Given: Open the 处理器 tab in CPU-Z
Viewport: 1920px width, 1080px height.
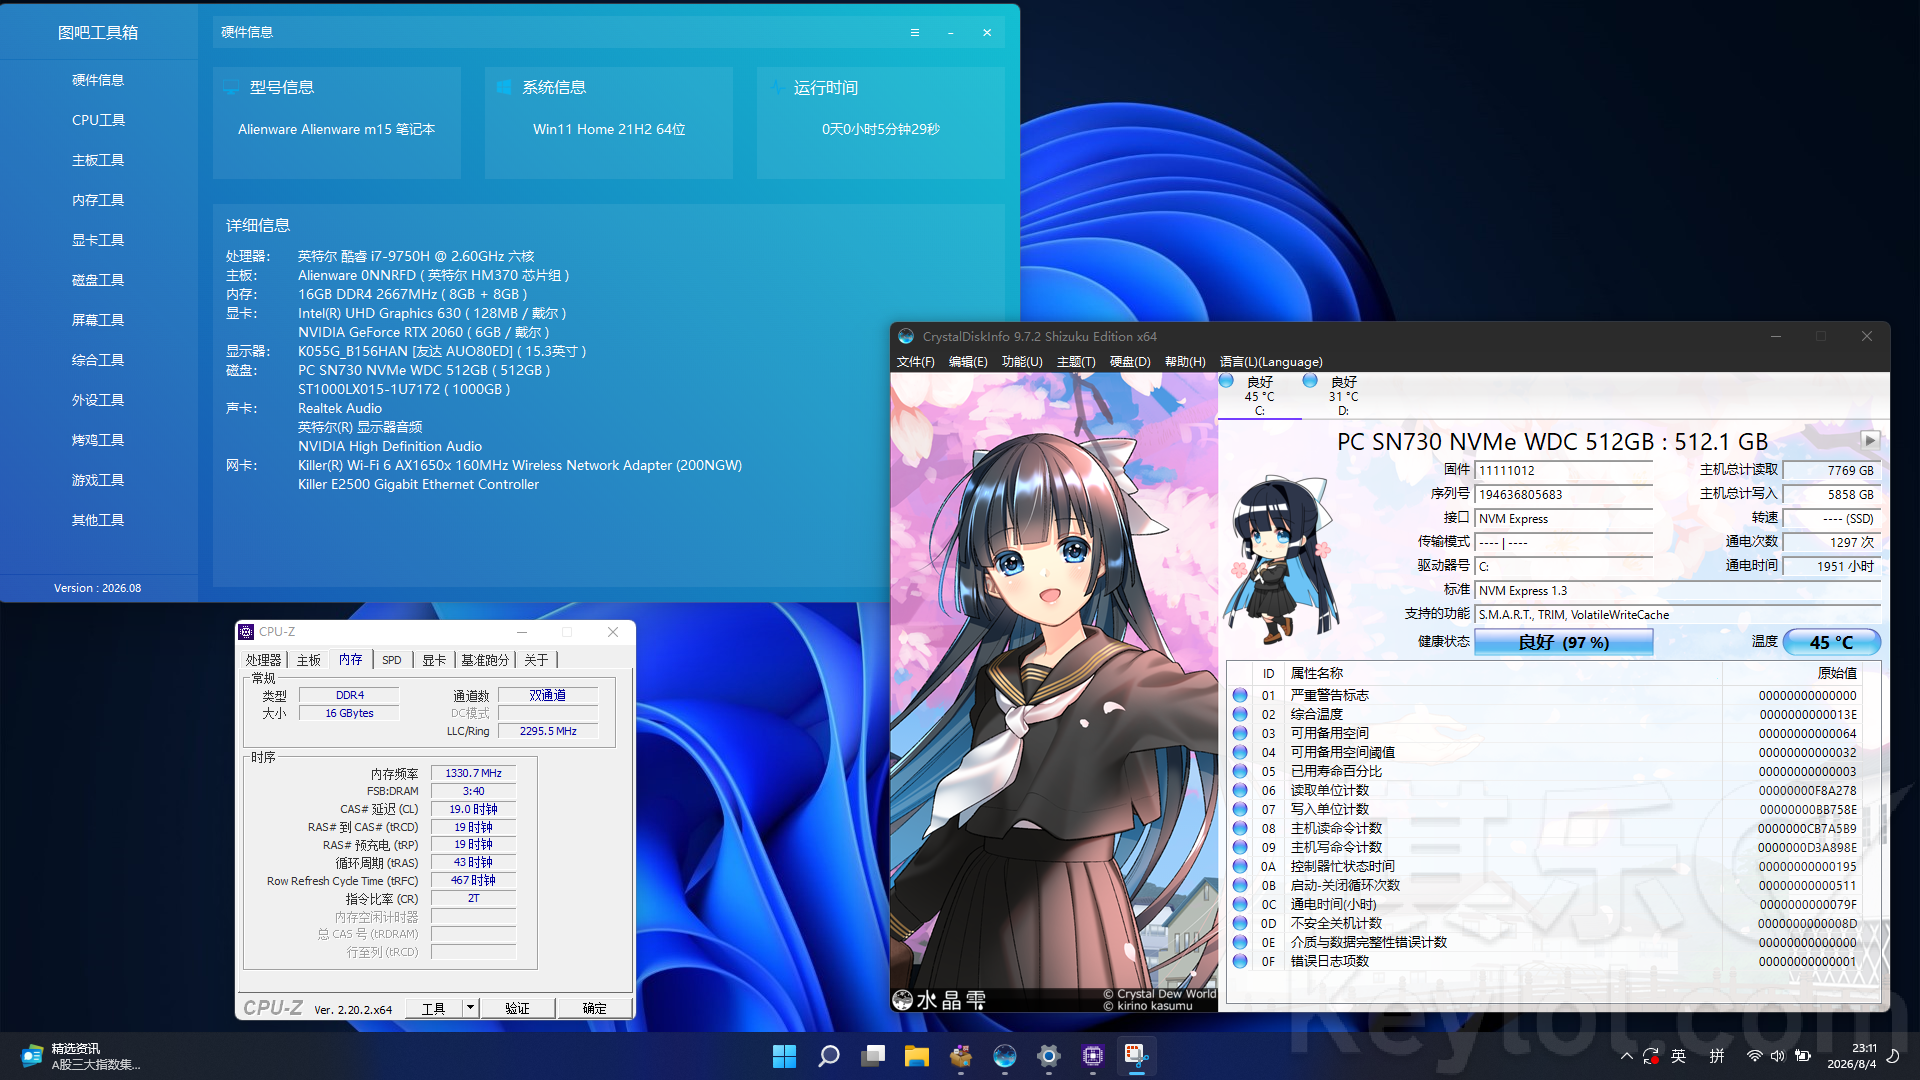Looking at the screenshot, I should click(264, 660).
